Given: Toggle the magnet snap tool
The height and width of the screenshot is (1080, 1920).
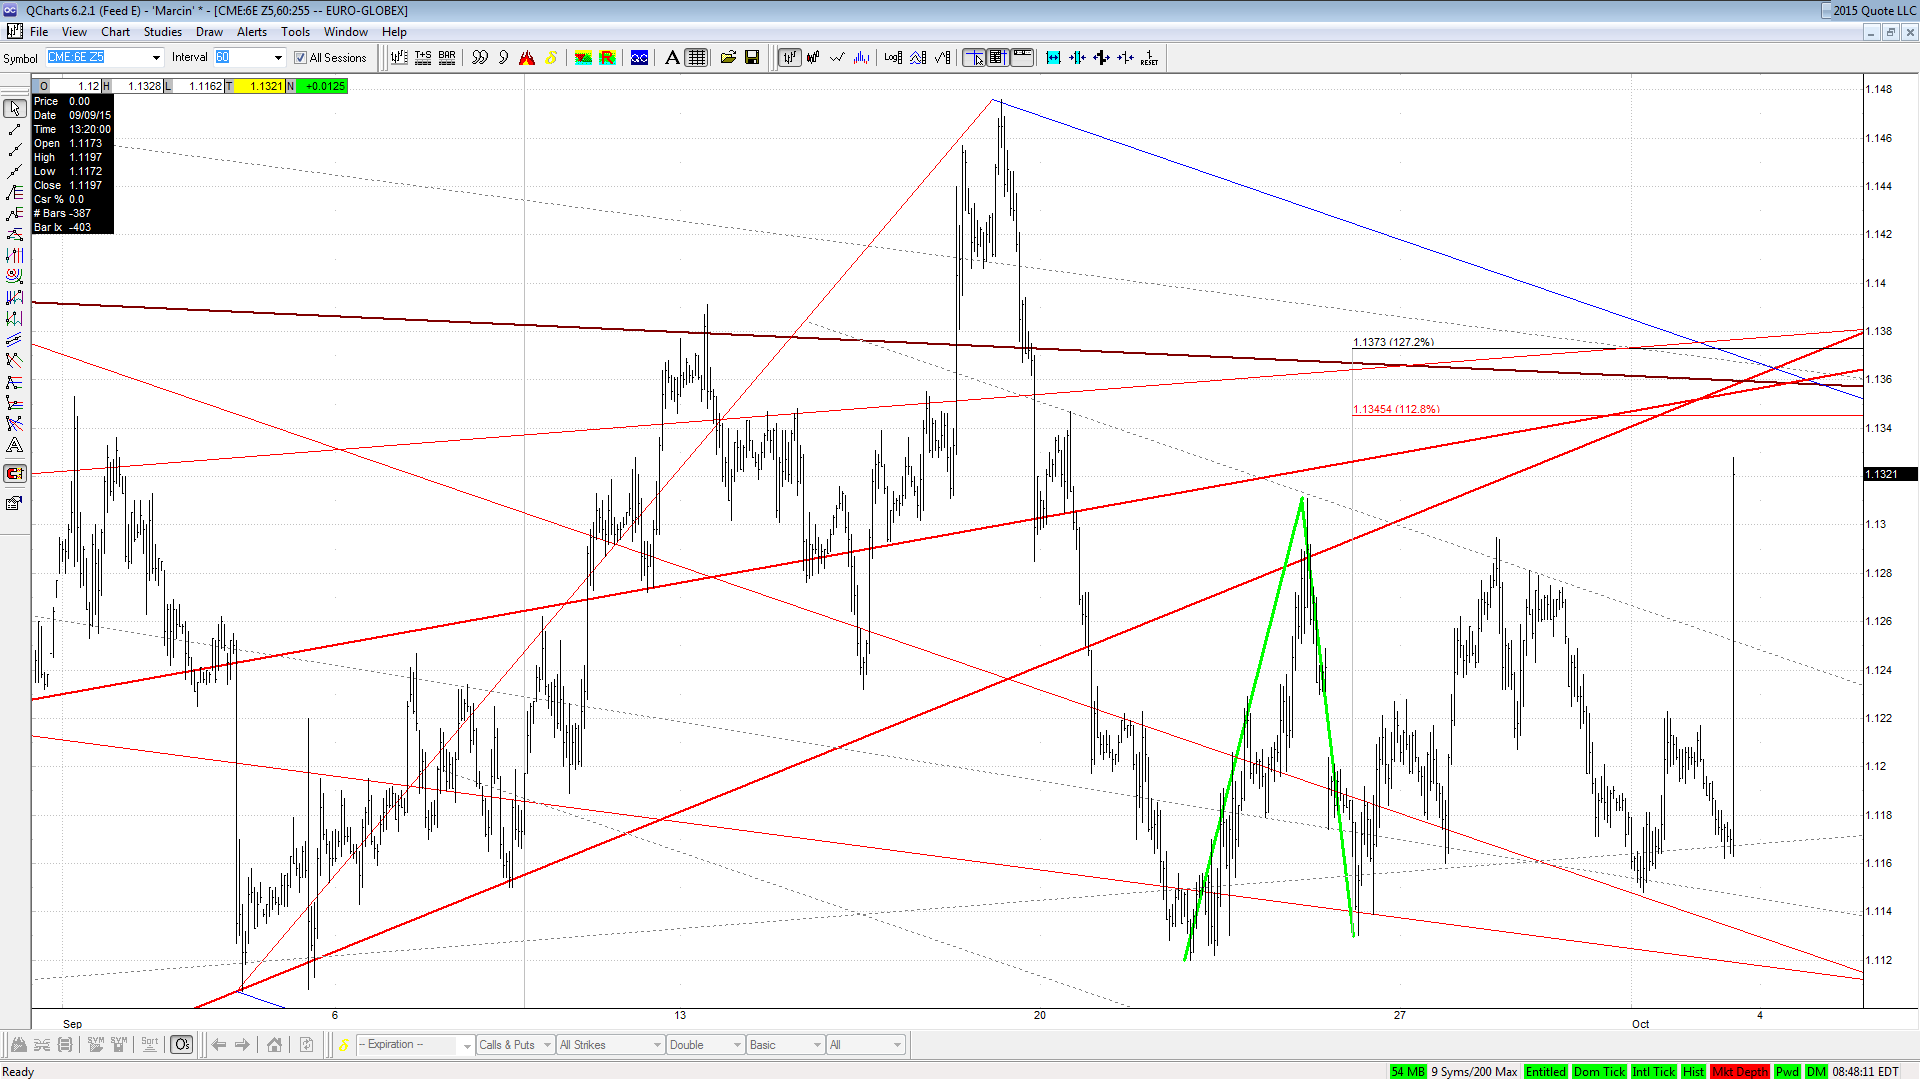Looking at the screenshot, I should pyautogui.click(x=15, y=474).
